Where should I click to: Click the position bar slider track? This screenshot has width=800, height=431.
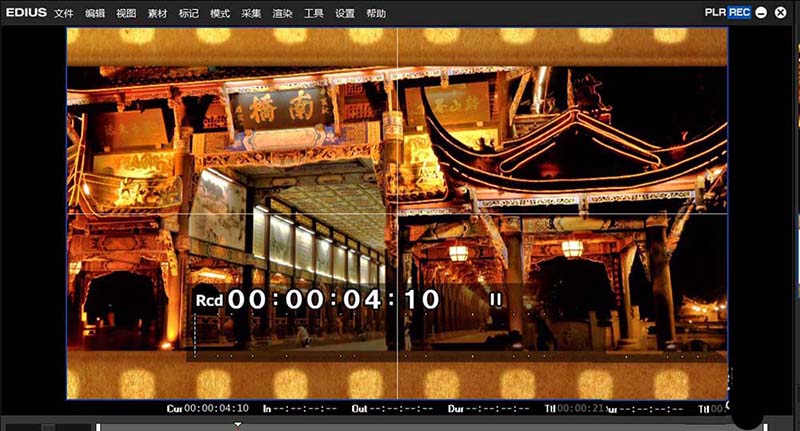pyautogui.click(x=432, y=427)
